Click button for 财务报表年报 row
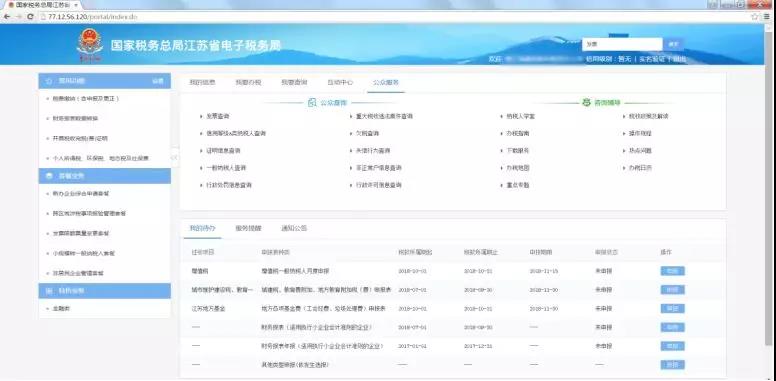 click(673, 346)
